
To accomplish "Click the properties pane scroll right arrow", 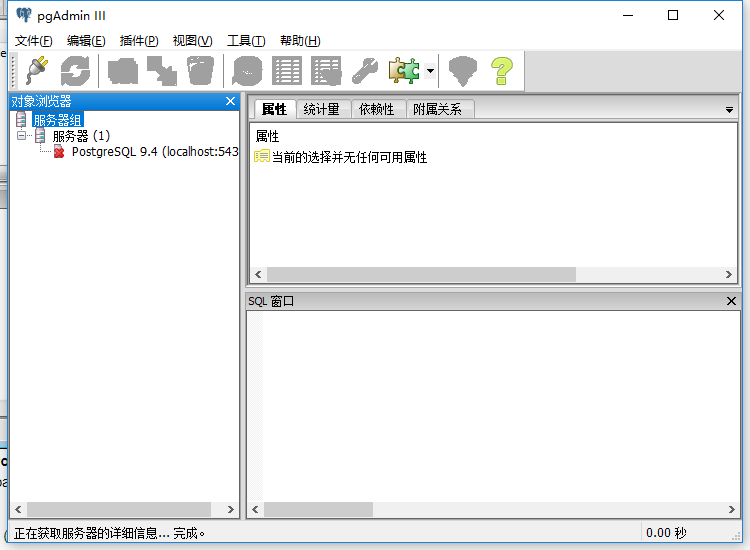I will coord(728,274).
